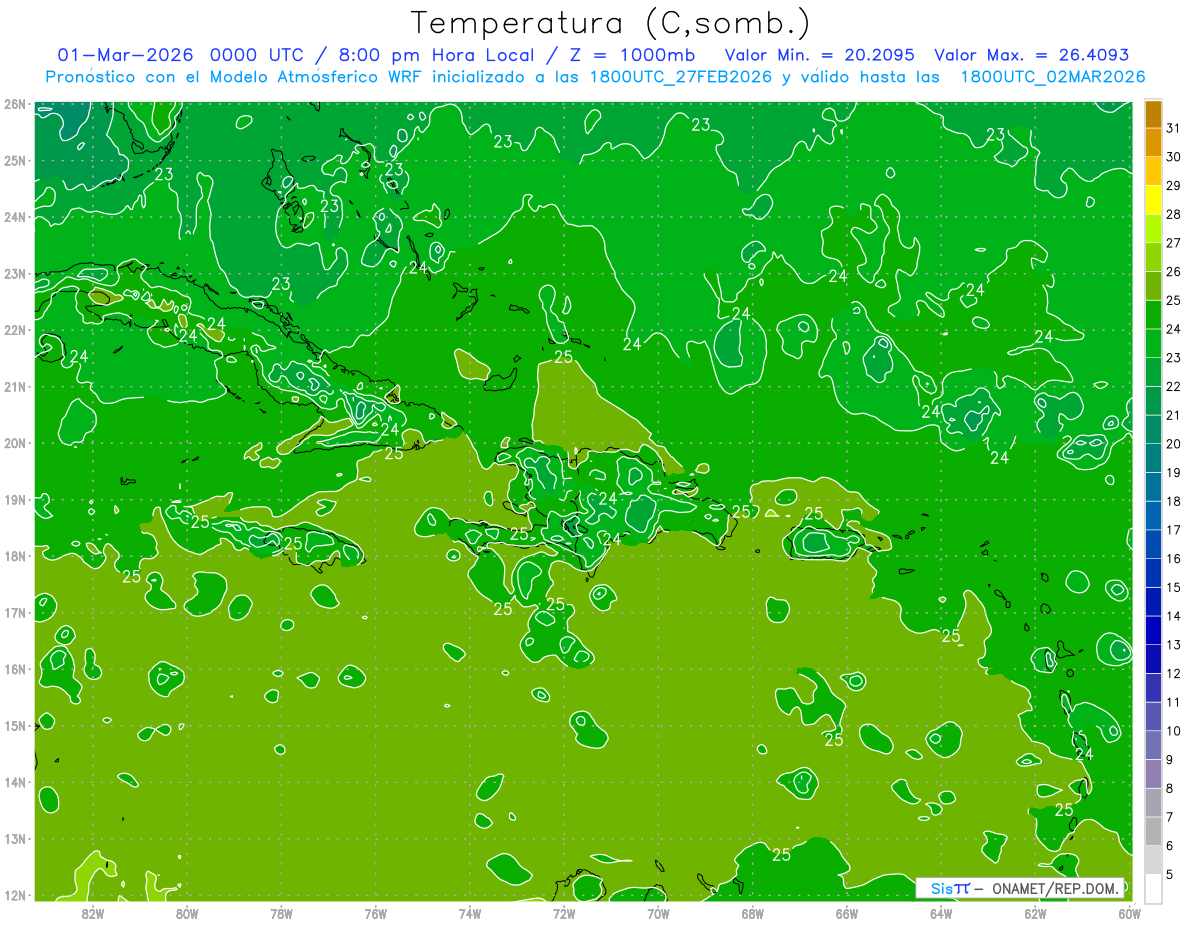Click the 25N latitude label

[x=14, y=160]
